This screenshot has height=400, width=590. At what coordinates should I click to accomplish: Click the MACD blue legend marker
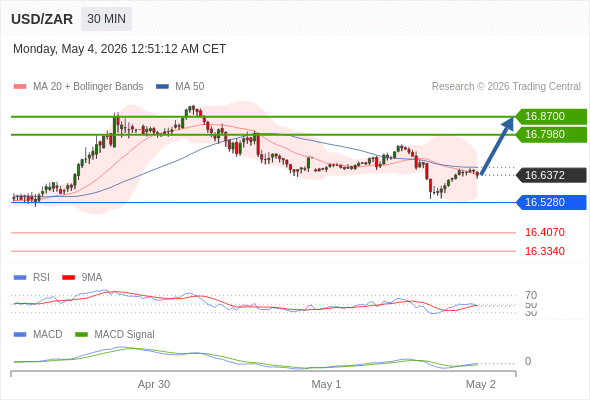point(20,334)
